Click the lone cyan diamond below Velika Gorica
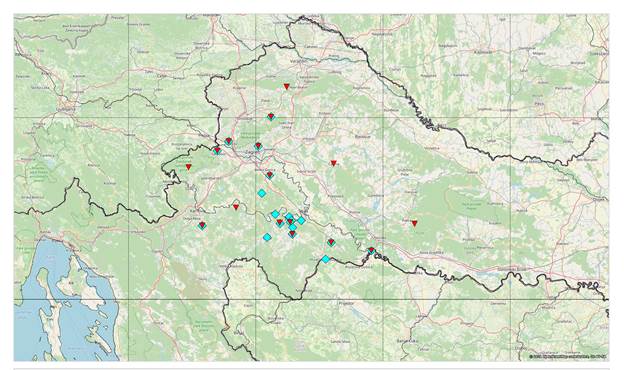 pos(261,193)
